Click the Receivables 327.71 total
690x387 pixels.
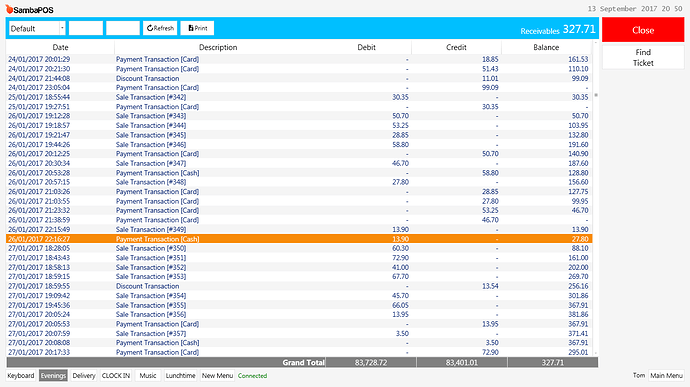pyautogui.click(x=558, y=29)
